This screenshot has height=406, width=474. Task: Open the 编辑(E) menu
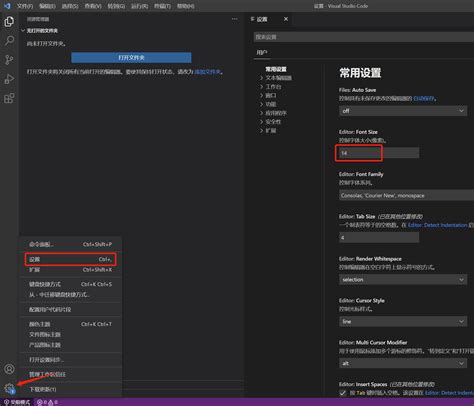pos(47,6)
